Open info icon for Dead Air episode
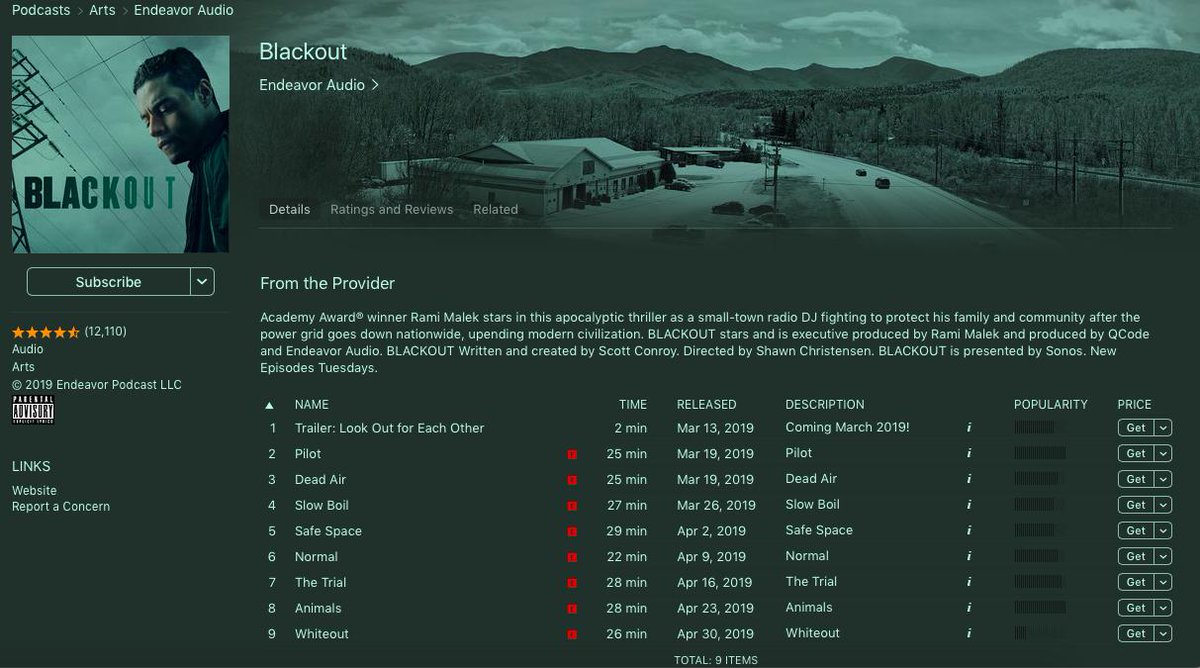1200x668 pixels. tap(968, 479)
